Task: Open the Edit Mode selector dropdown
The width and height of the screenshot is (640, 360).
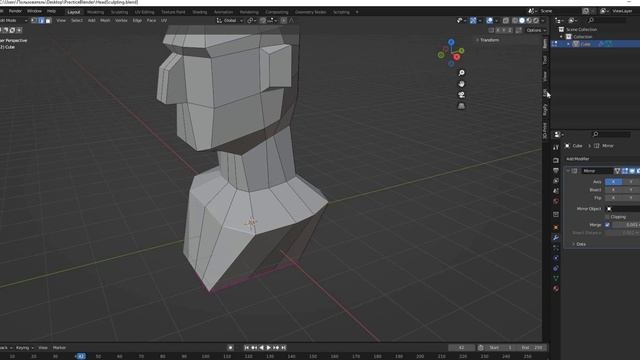Action: 13,20
